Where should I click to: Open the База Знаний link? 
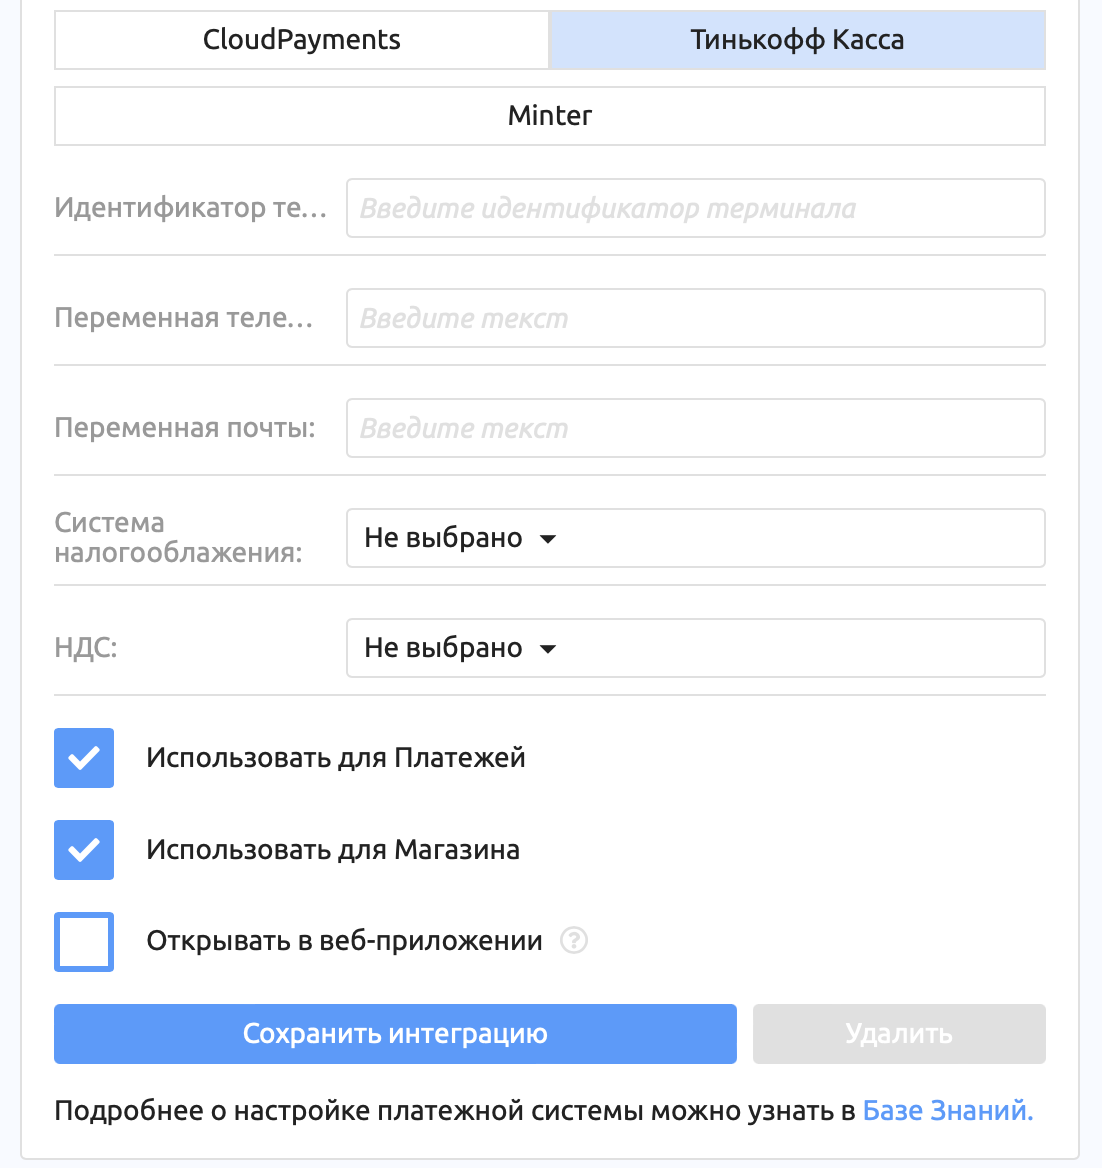(948, 1111)
